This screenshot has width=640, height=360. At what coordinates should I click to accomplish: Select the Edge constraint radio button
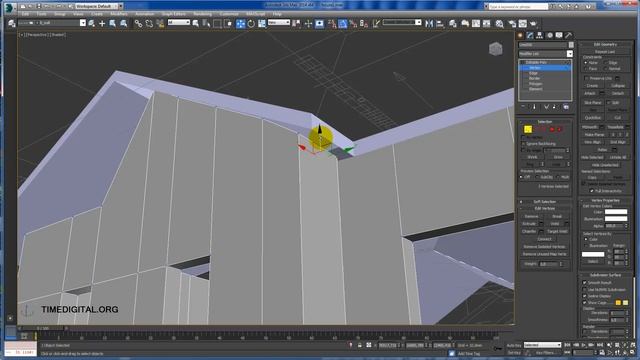[x=606, y=63]
